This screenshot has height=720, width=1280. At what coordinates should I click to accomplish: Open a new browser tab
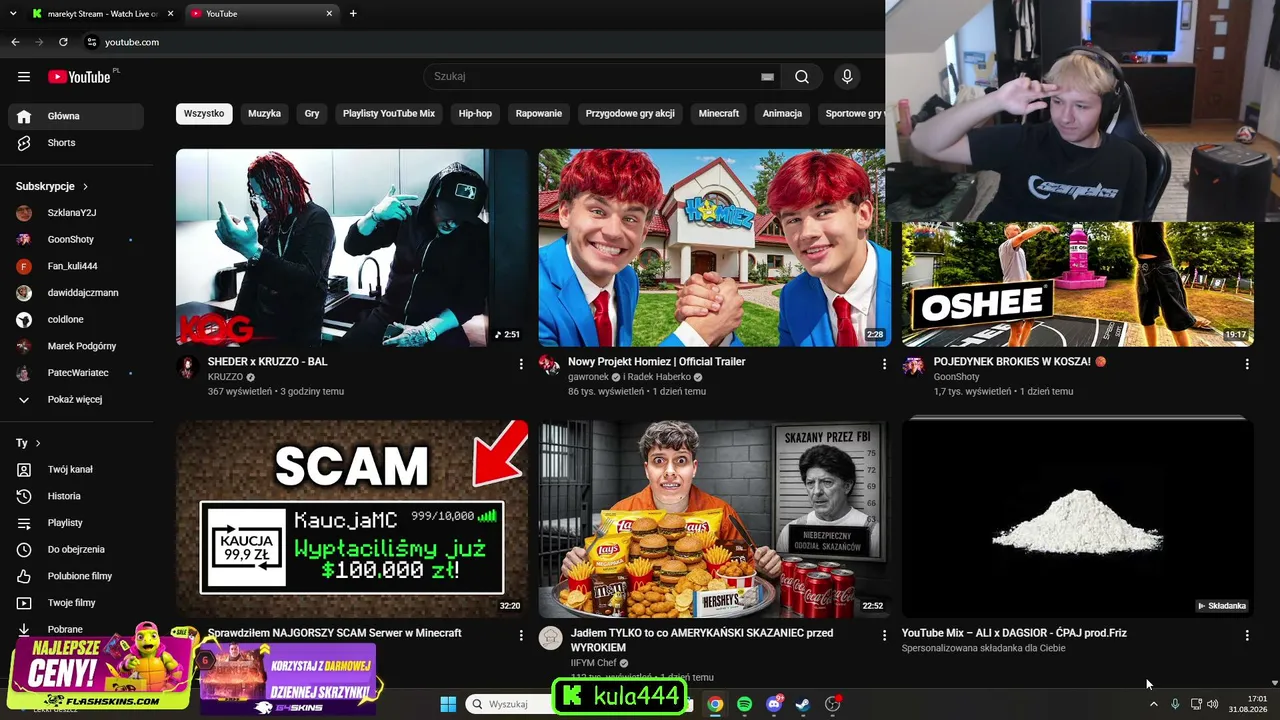353,13
